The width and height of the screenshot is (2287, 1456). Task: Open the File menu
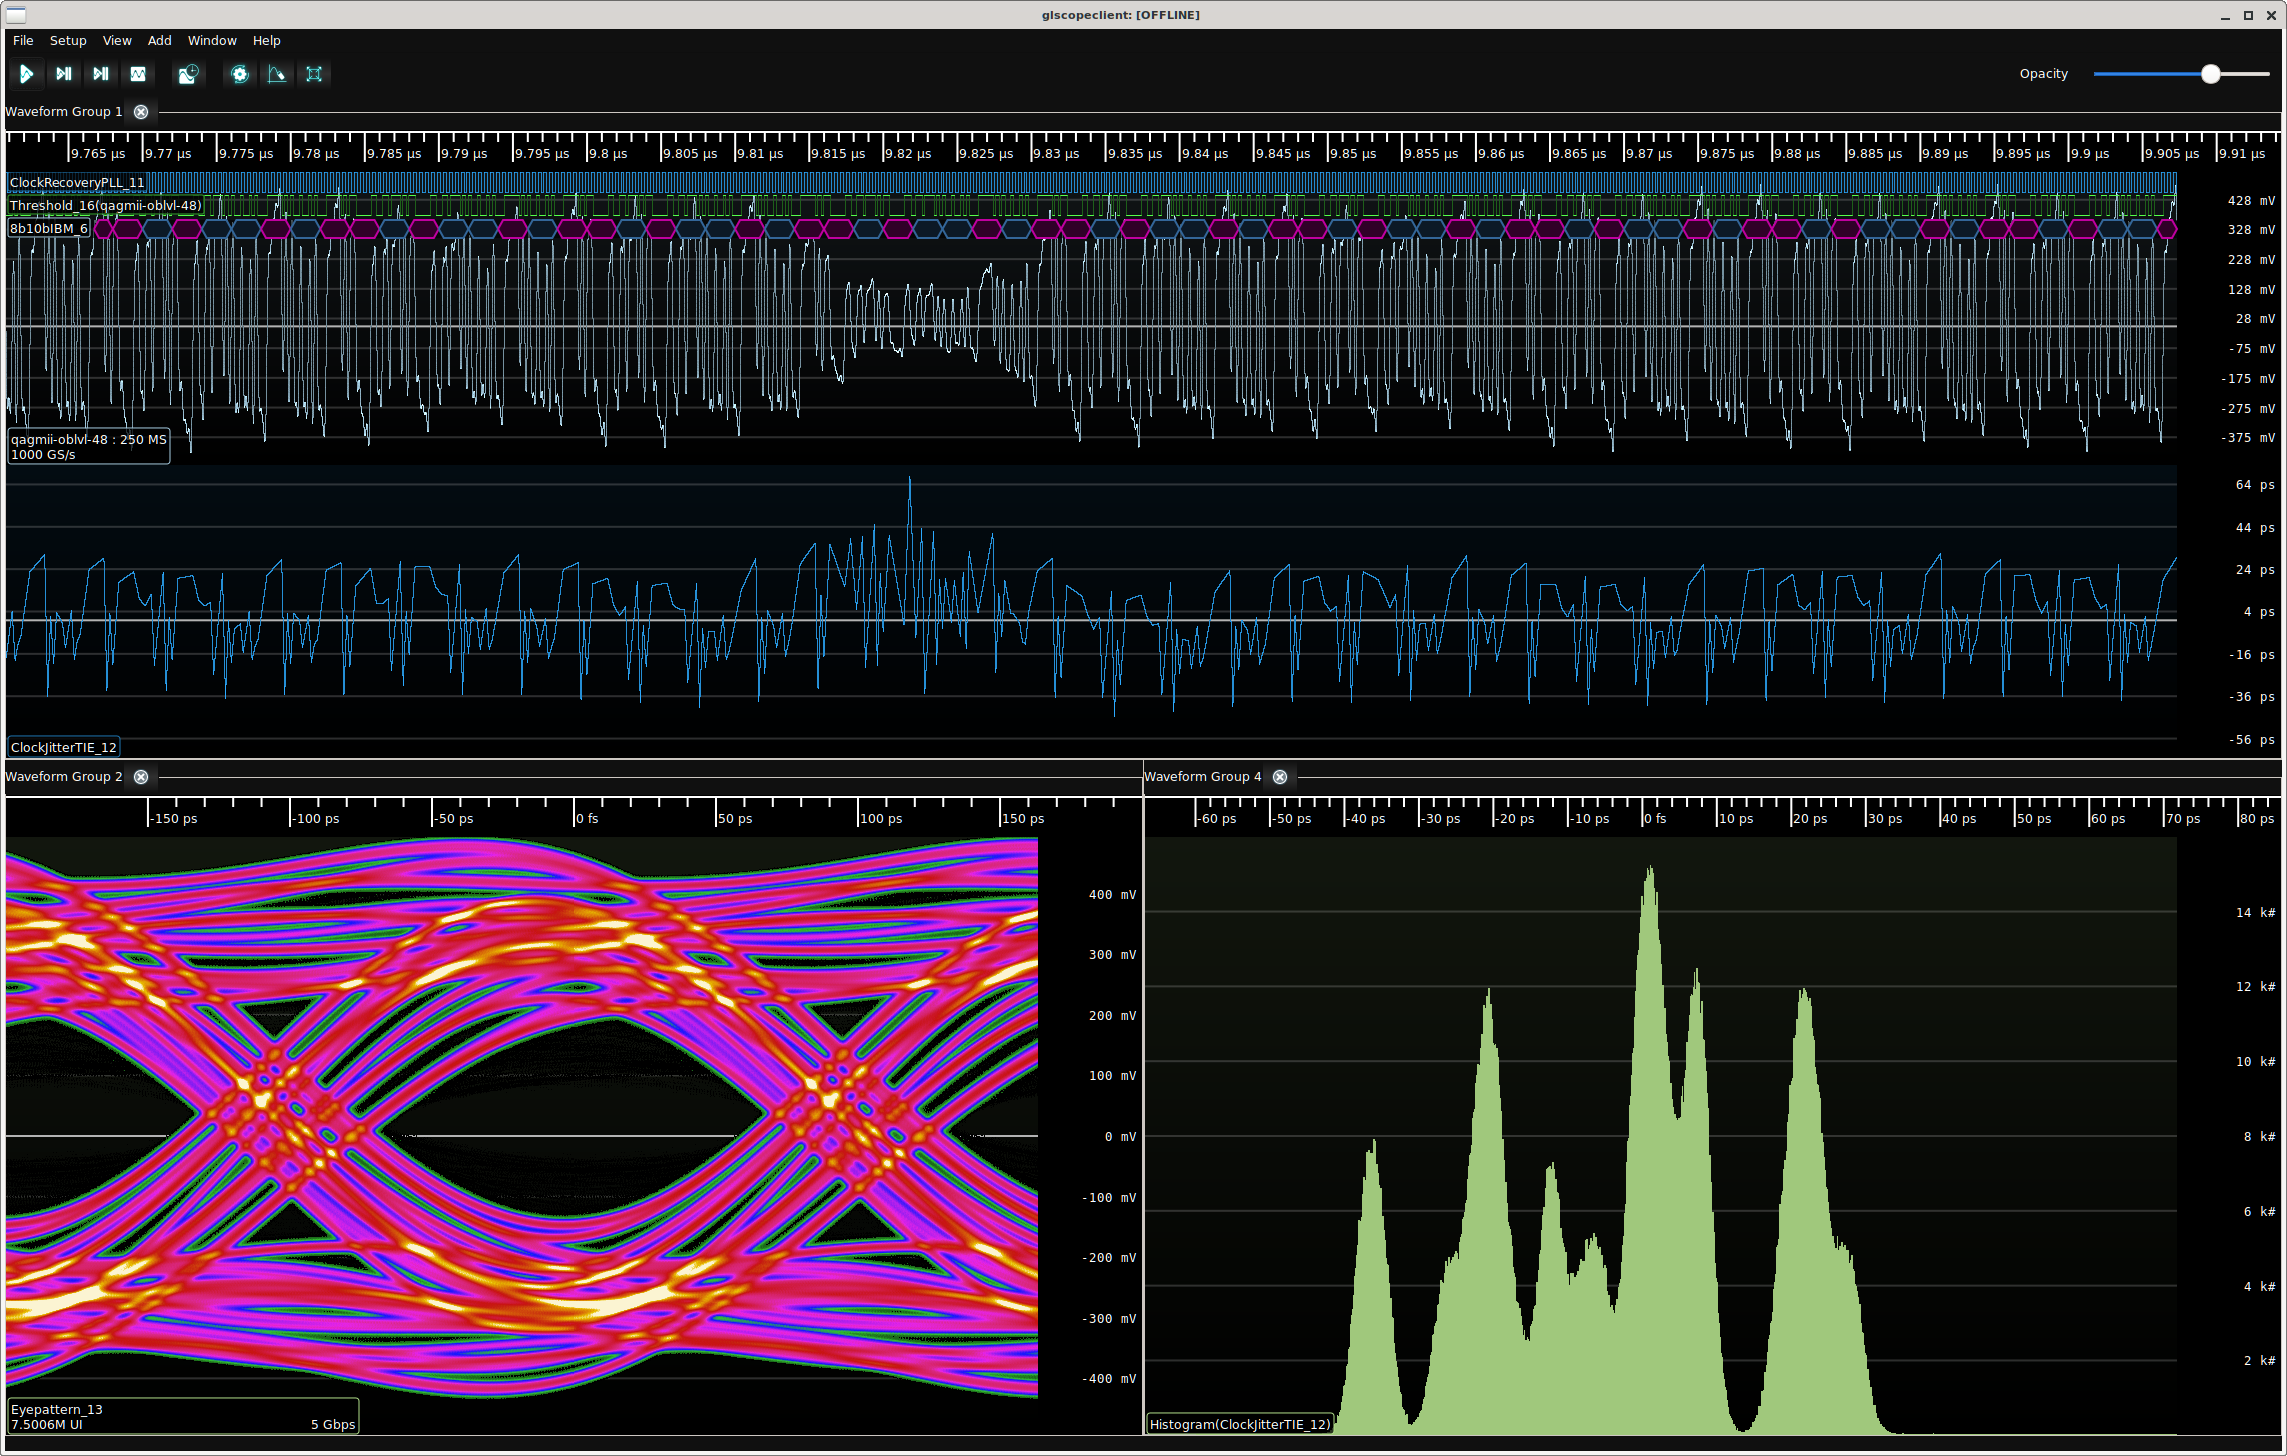[23, 41]
